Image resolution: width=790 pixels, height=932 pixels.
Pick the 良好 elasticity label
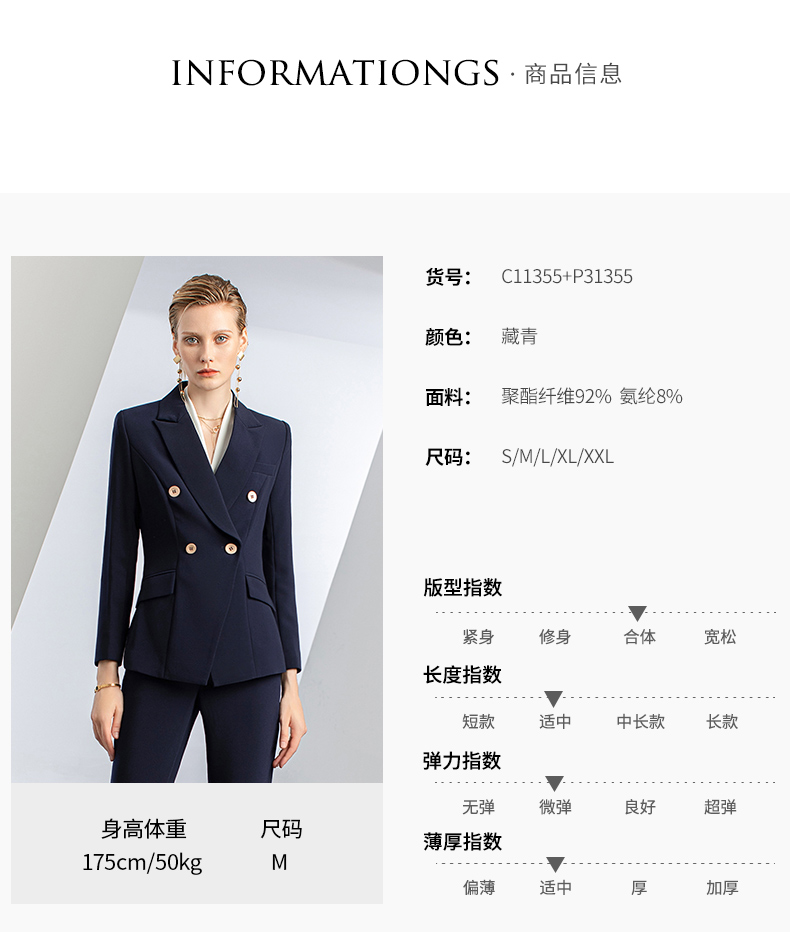tap(640, 807)
